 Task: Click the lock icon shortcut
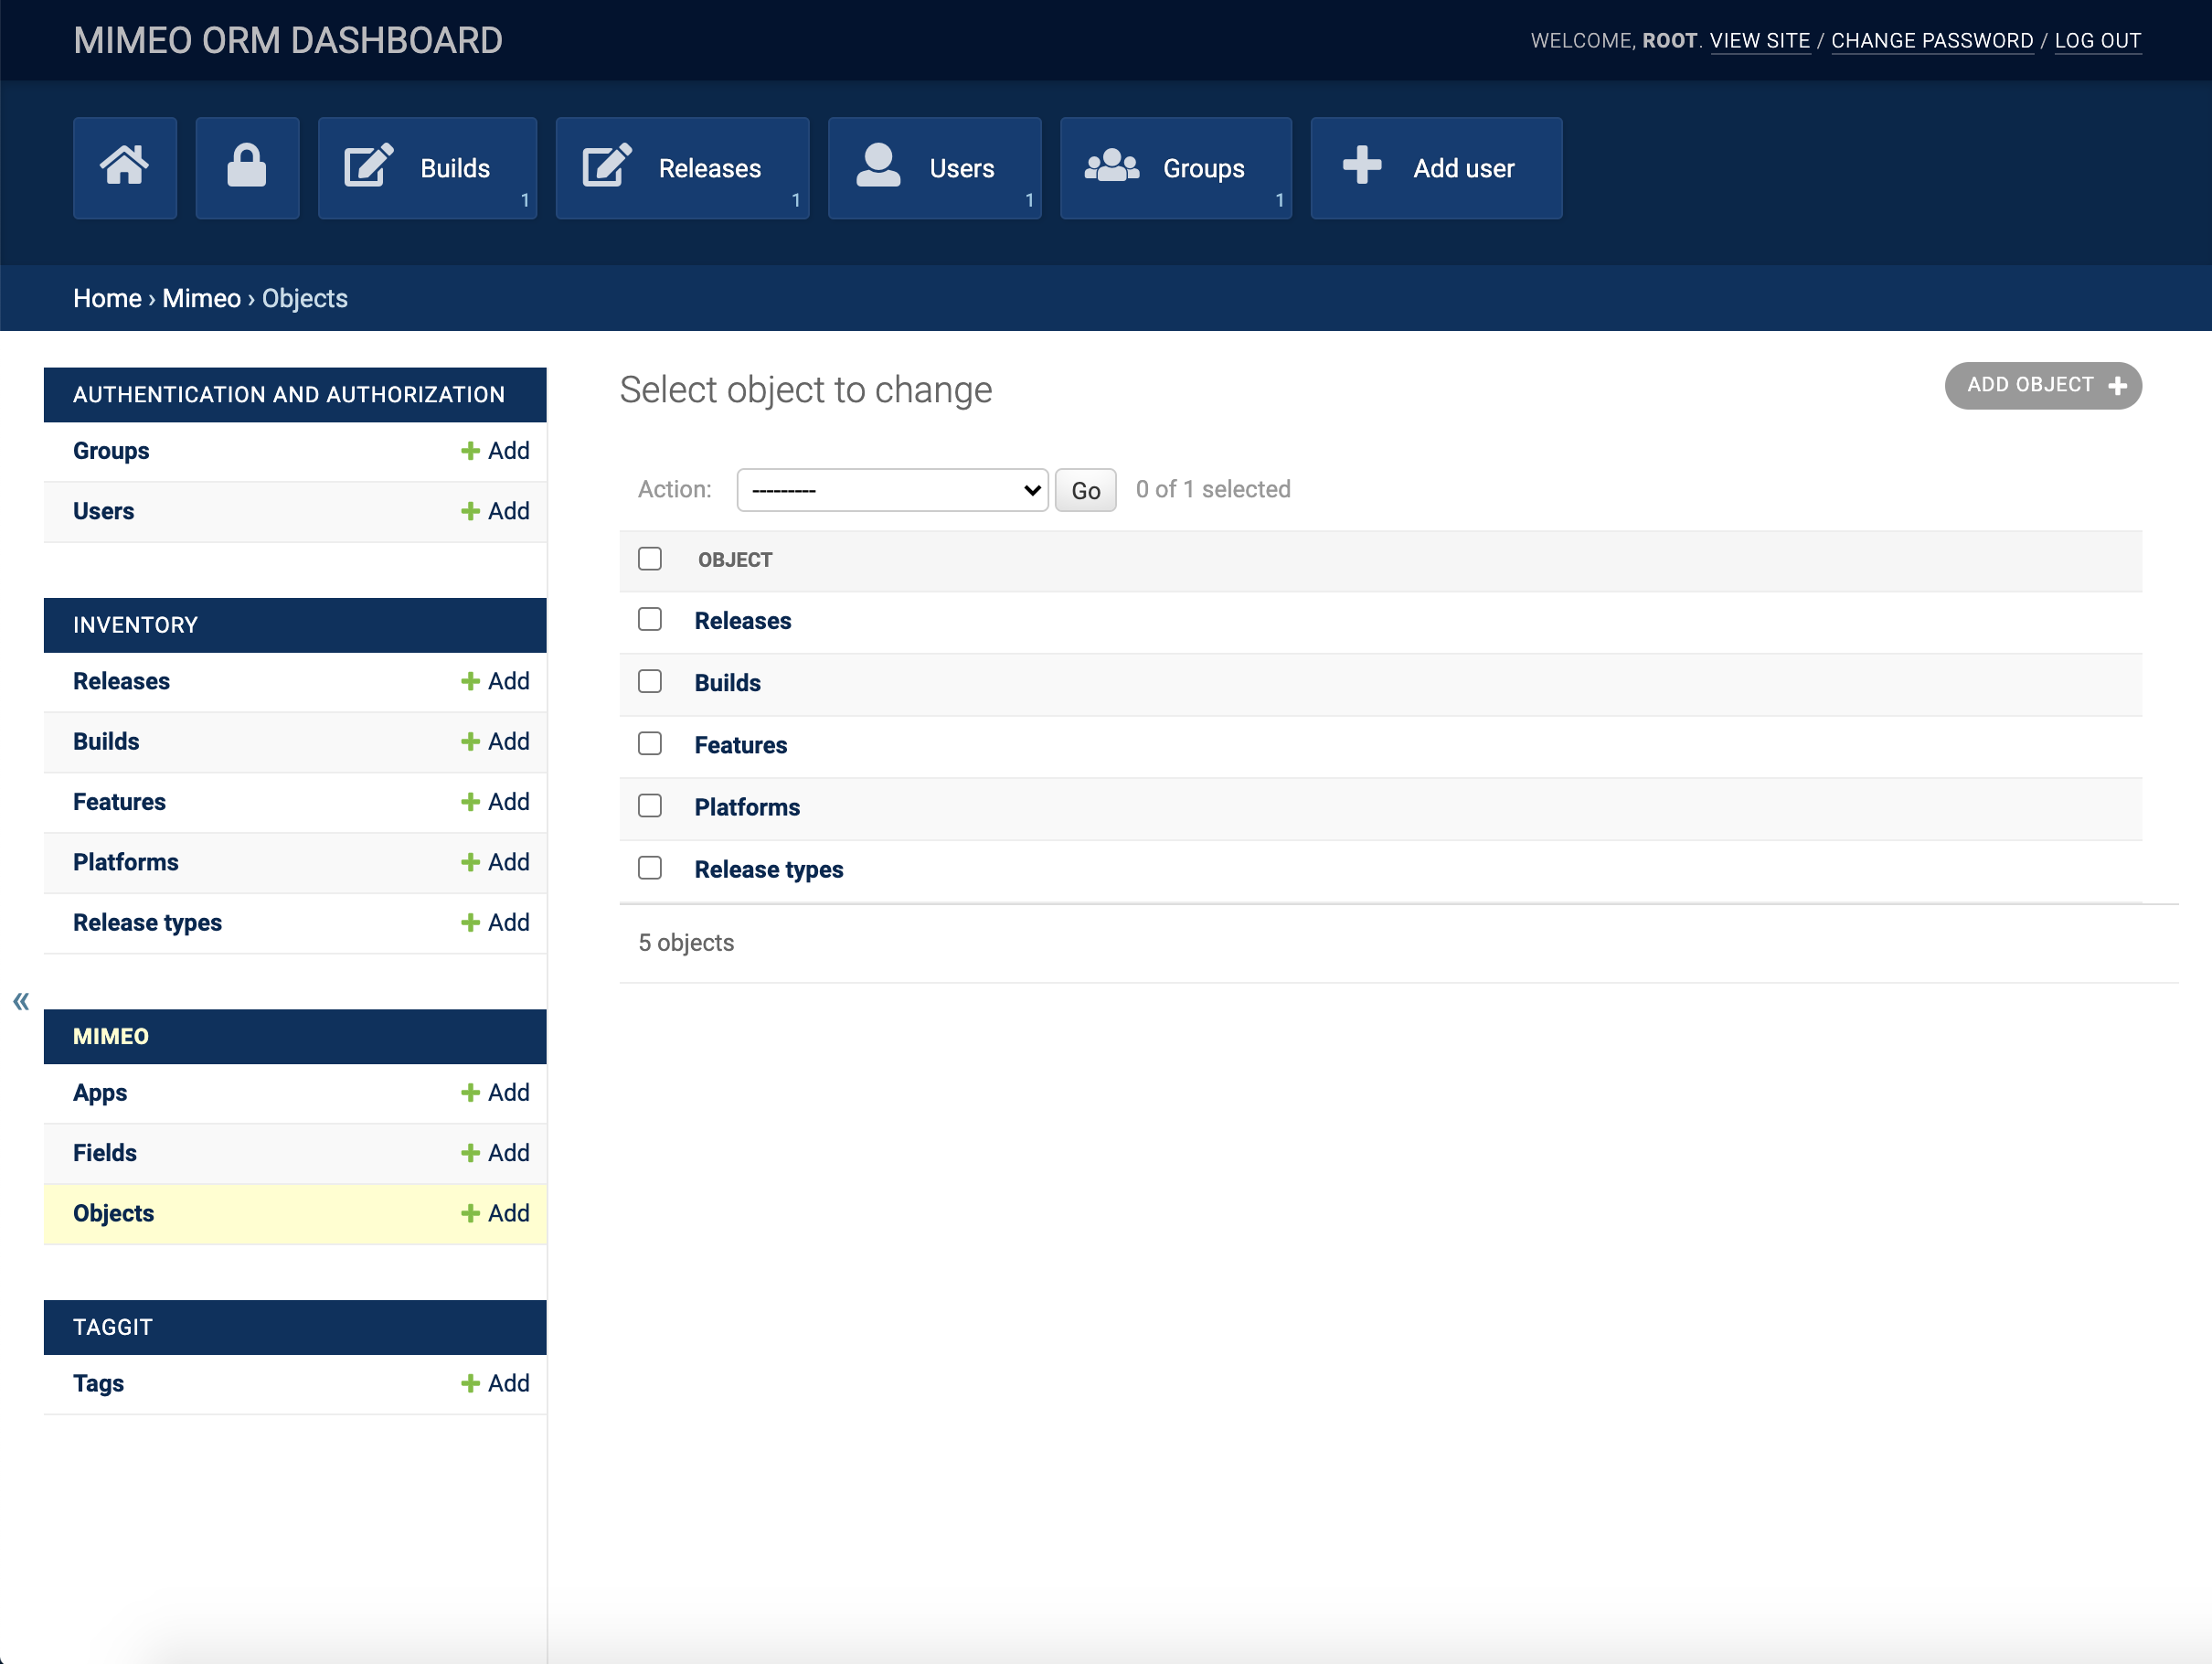click(x=247, y=168)
